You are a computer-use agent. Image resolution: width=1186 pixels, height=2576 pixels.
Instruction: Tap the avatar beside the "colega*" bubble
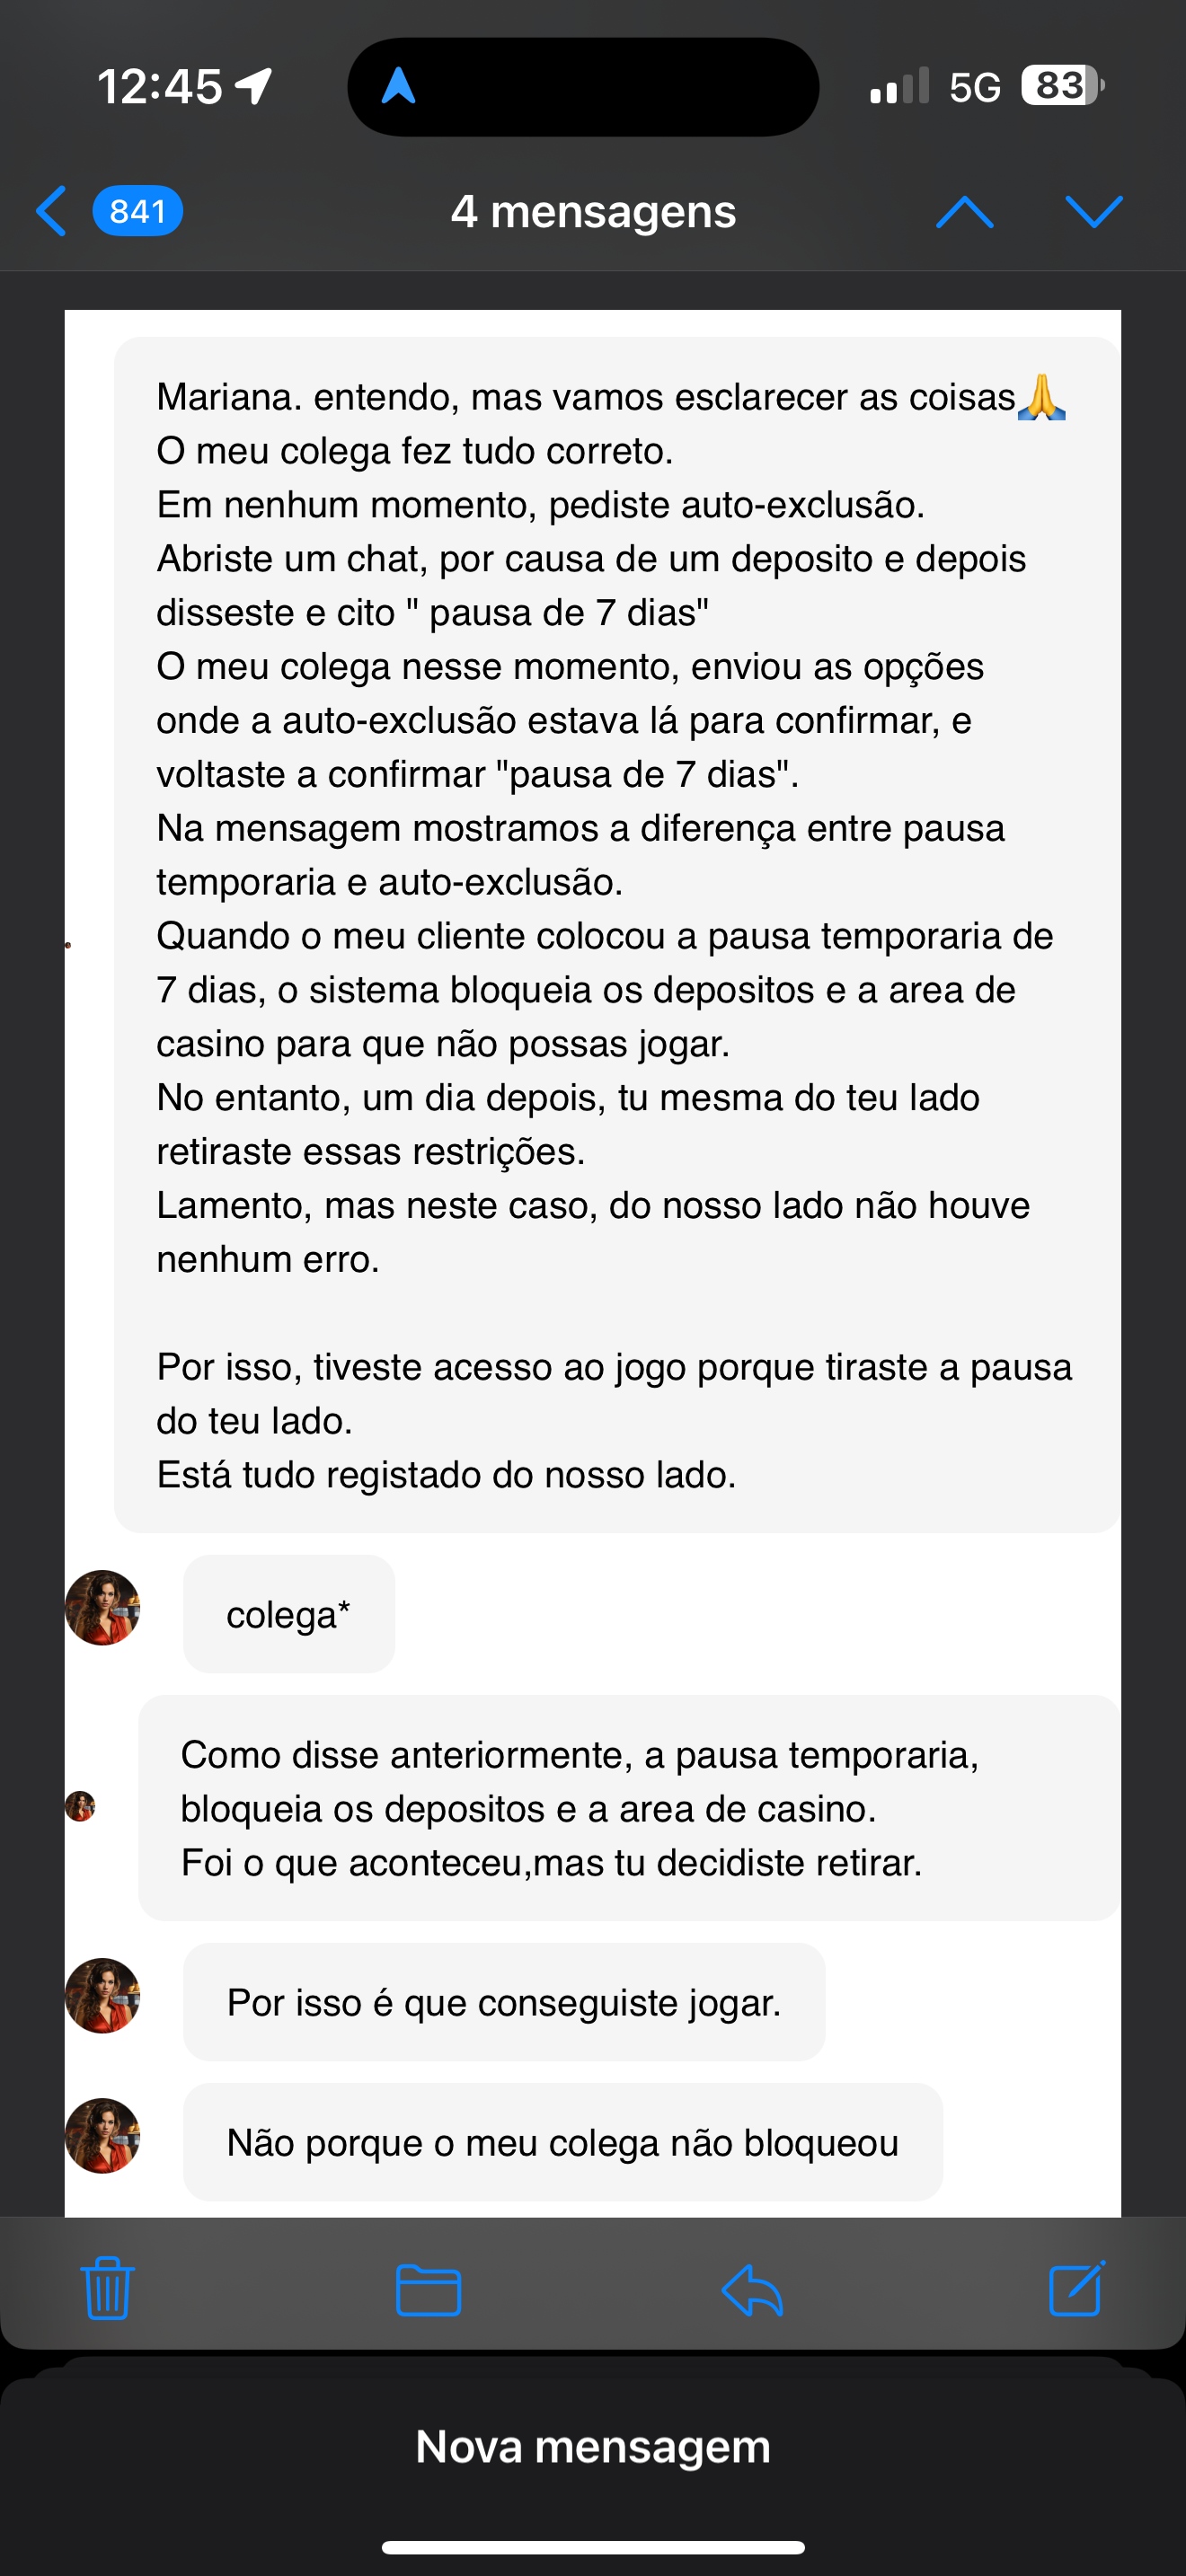102,1608
